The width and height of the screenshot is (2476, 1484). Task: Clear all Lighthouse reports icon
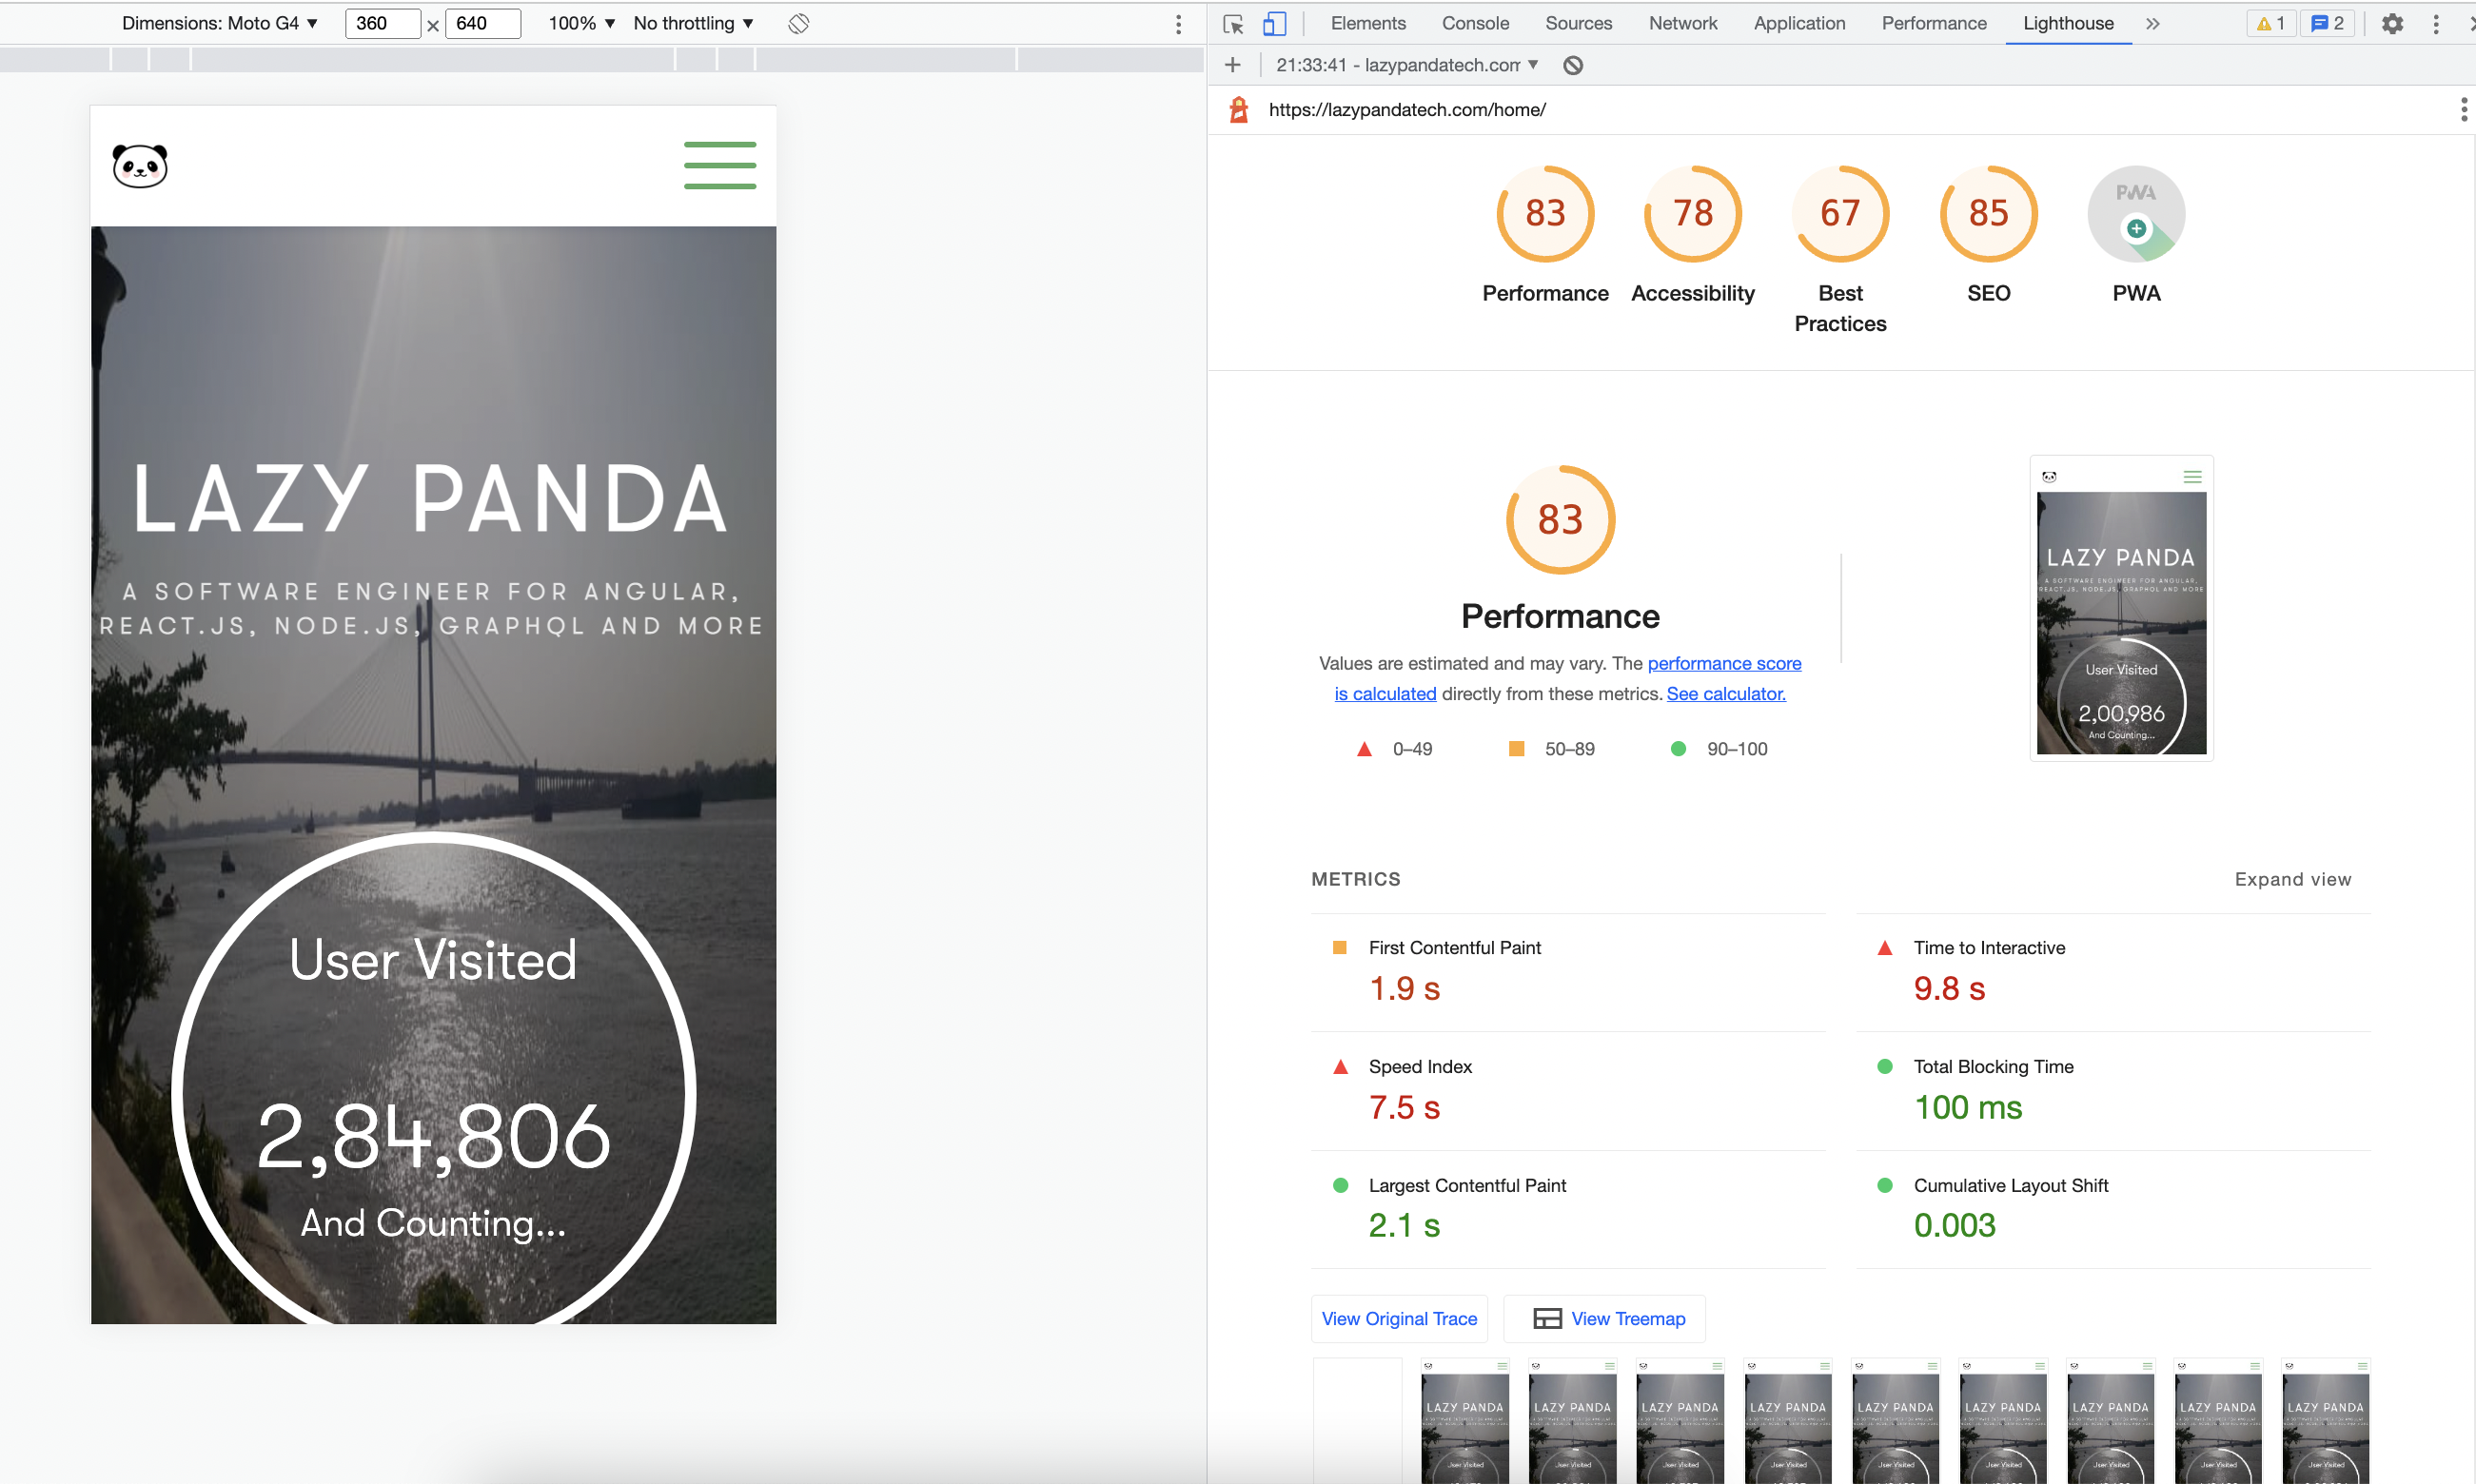[x=1573, y=66]
